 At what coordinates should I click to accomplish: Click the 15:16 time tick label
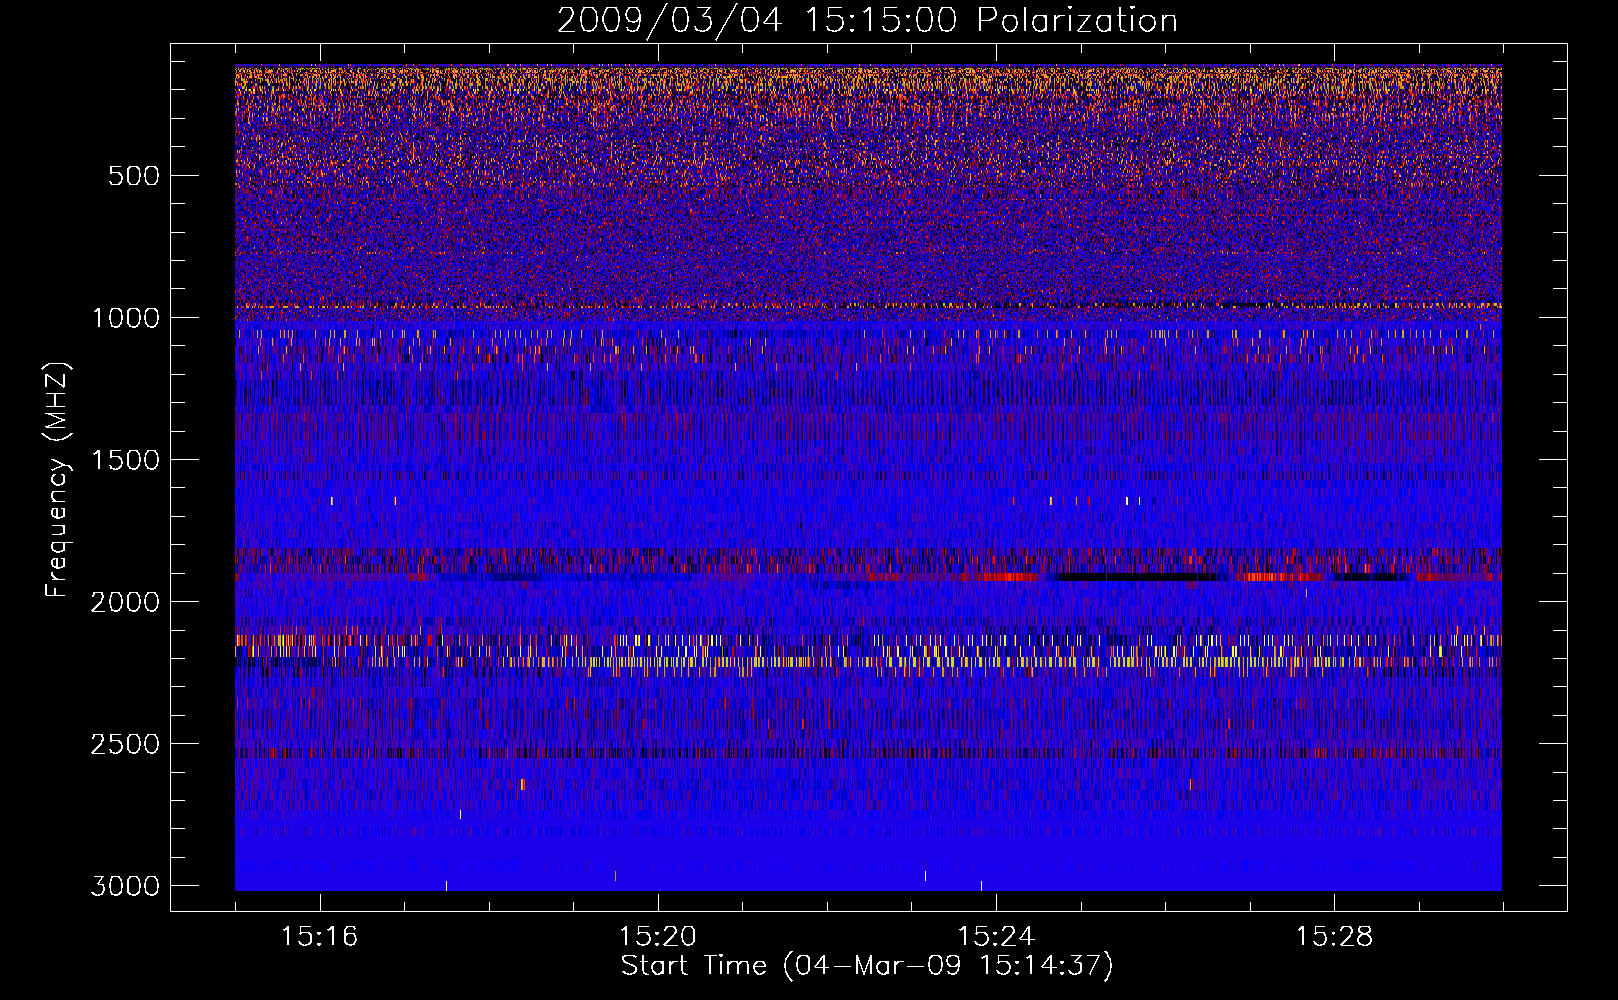coord(319,936)
